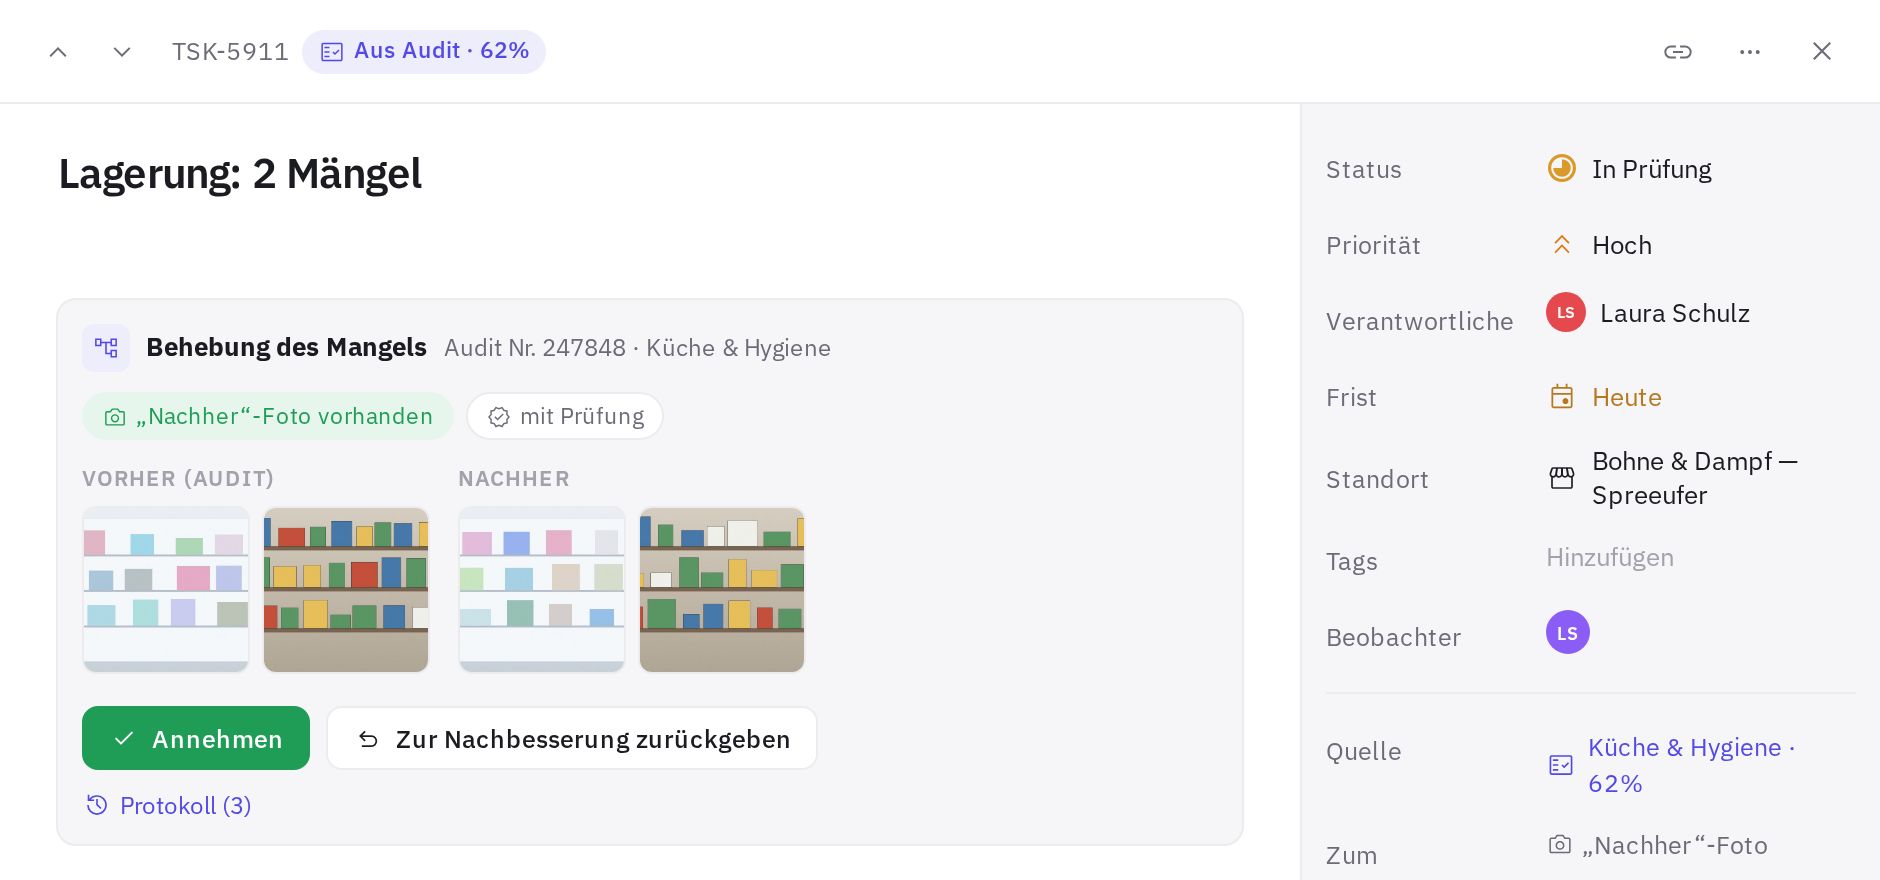The height and width of the screenshot is (880, 1880).
Task: Click 'Hinzufügen' to add tags
Action: pos(1610,557)
